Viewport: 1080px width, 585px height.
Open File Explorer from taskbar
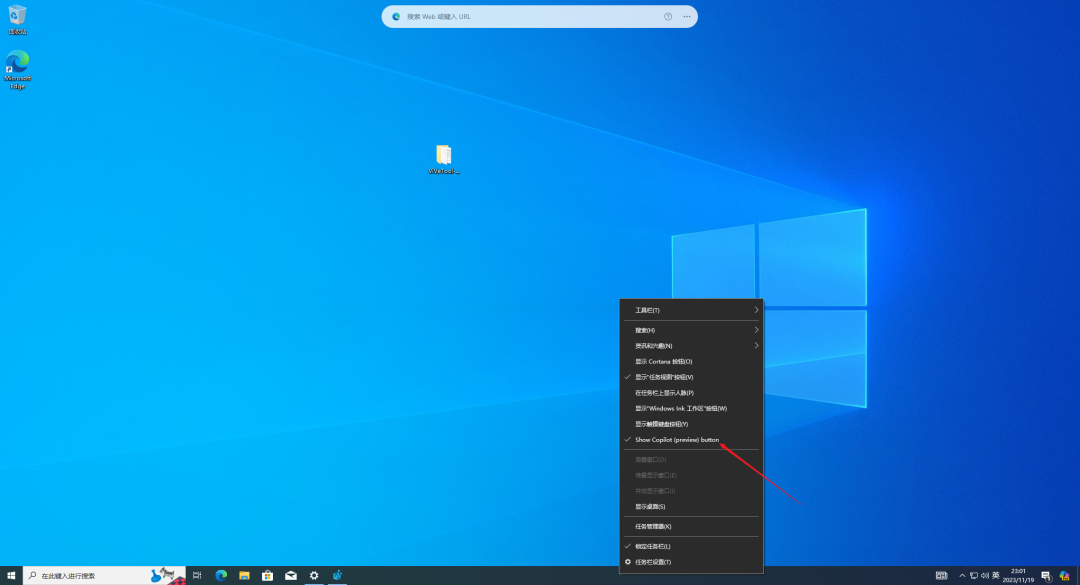[x=244, y=575]
